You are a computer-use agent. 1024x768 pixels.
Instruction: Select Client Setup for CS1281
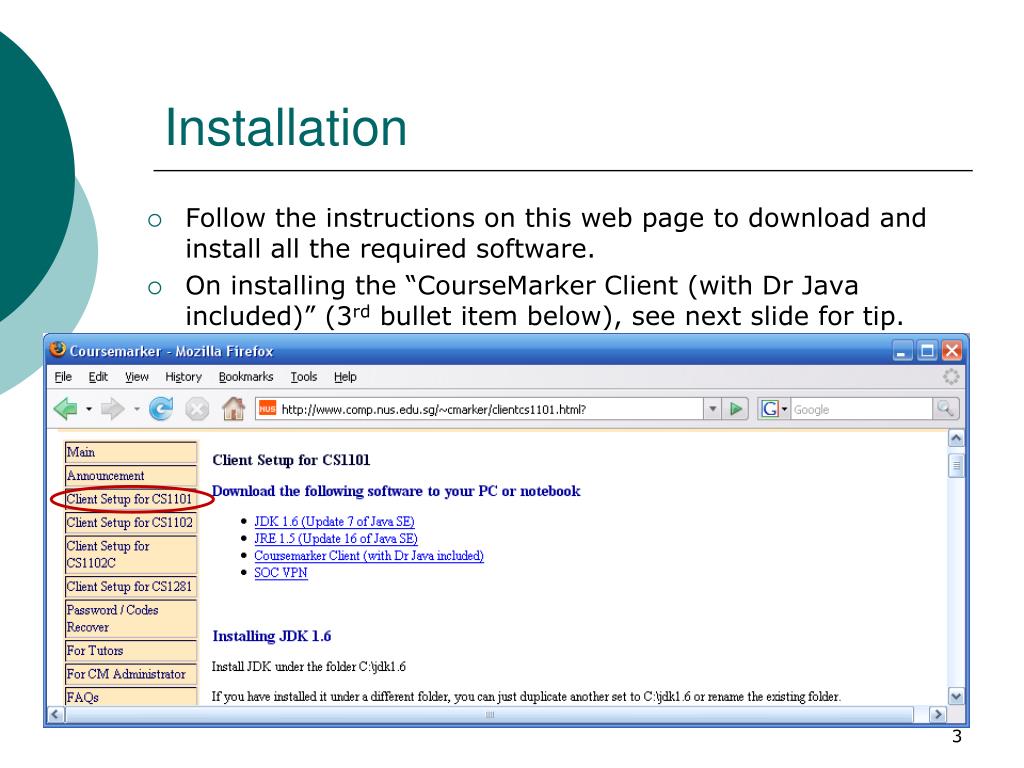131,586
